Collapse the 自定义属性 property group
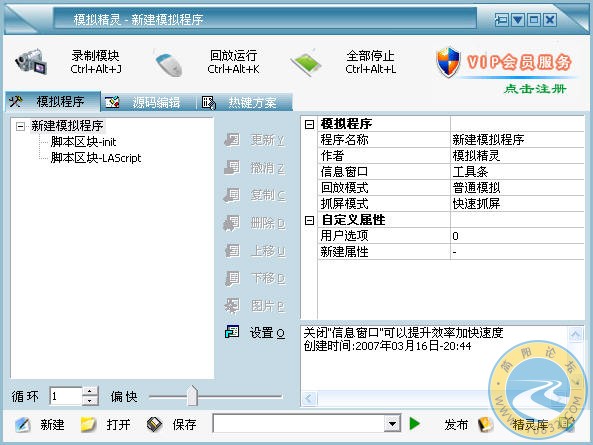The image size is (593, 445). pos(309,220)
